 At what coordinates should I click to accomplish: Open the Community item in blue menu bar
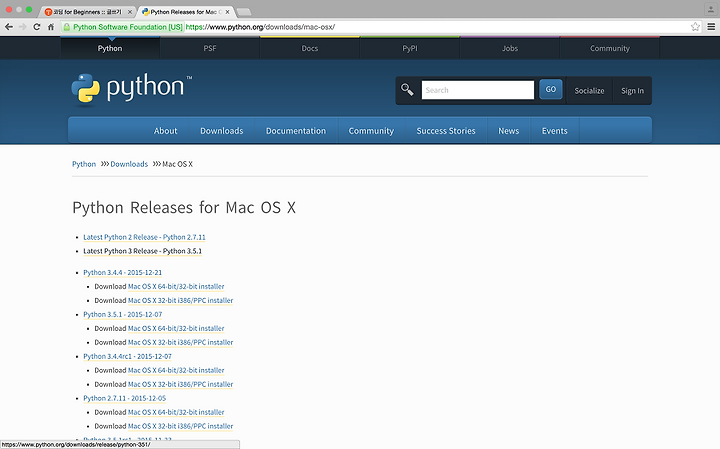click(x=371, y=131)
